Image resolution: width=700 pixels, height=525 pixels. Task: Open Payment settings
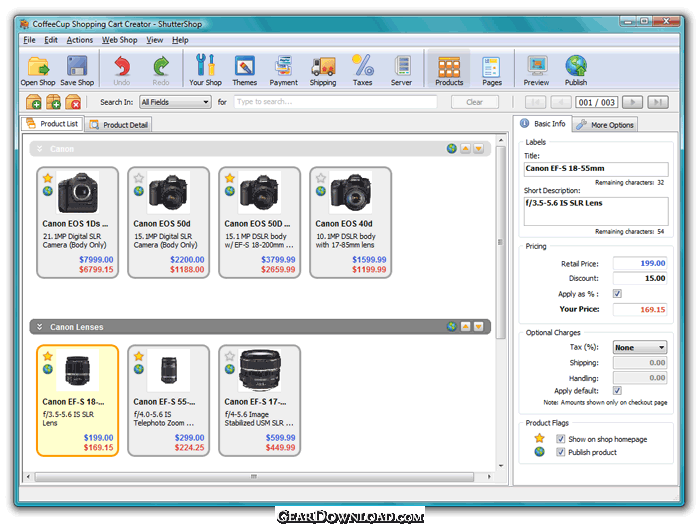(x=283, y=70)
